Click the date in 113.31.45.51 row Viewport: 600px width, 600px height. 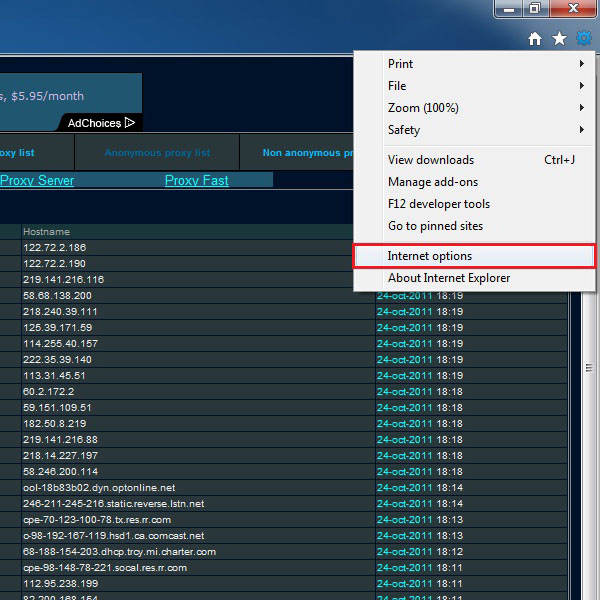point(420,375)
